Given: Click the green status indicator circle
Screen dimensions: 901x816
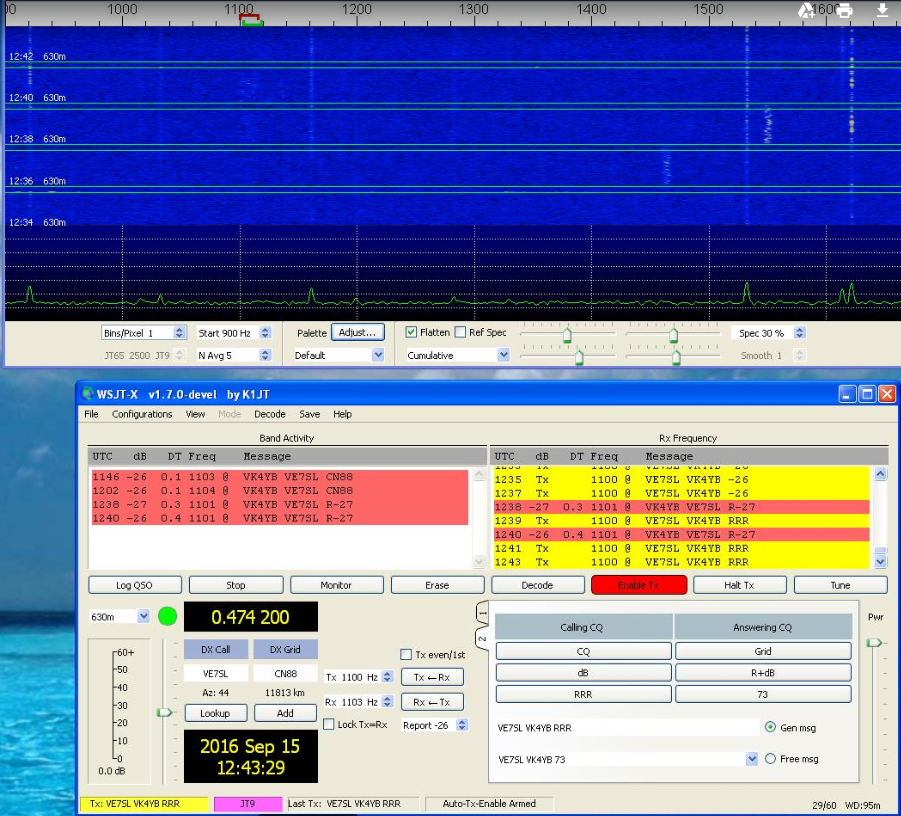Looking at the screenshot, I should [x=167, y=616].
